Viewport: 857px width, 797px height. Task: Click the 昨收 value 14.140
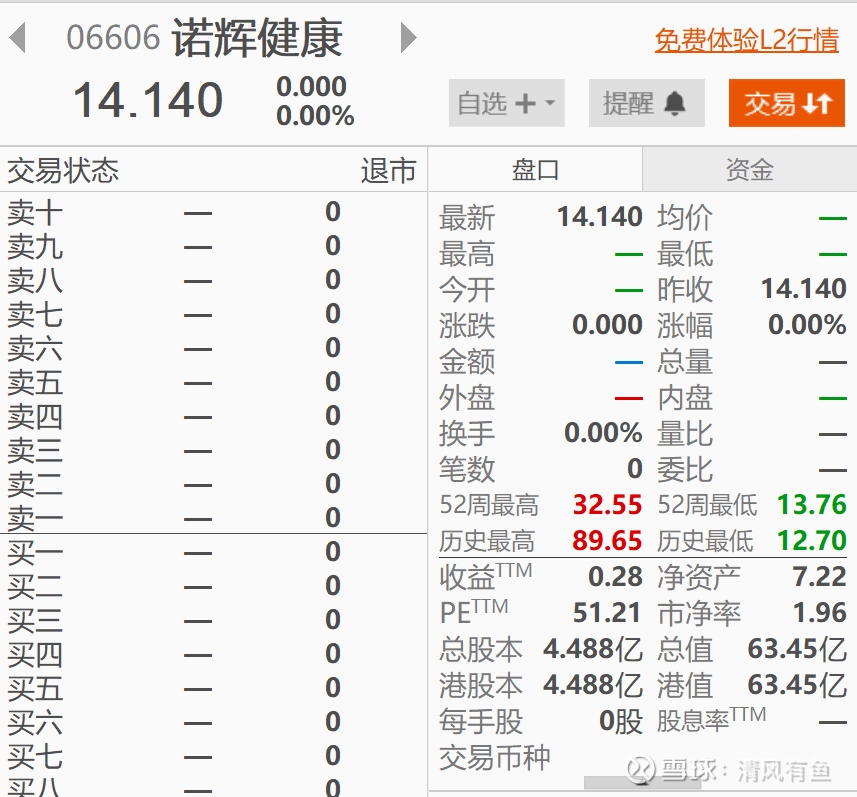tap(804, 289)
